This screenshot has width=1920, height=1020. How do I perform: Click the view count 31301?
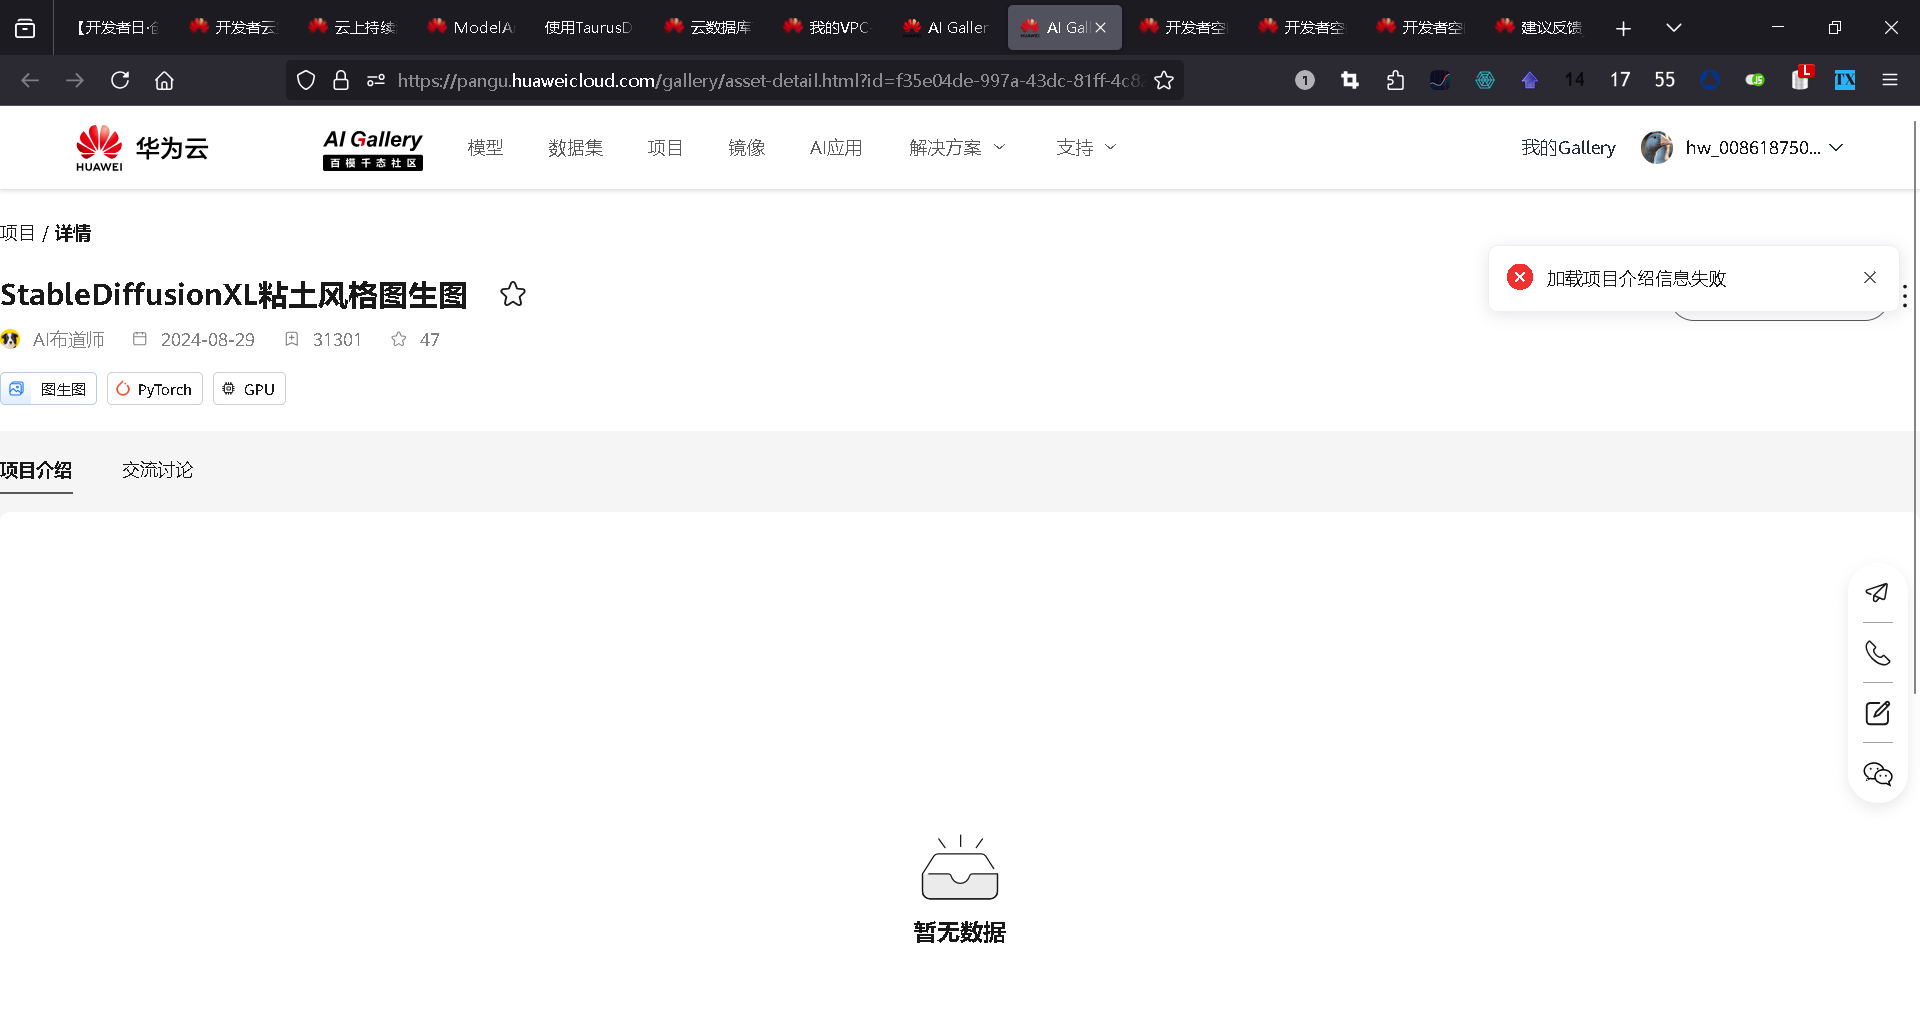coord(337,340)
